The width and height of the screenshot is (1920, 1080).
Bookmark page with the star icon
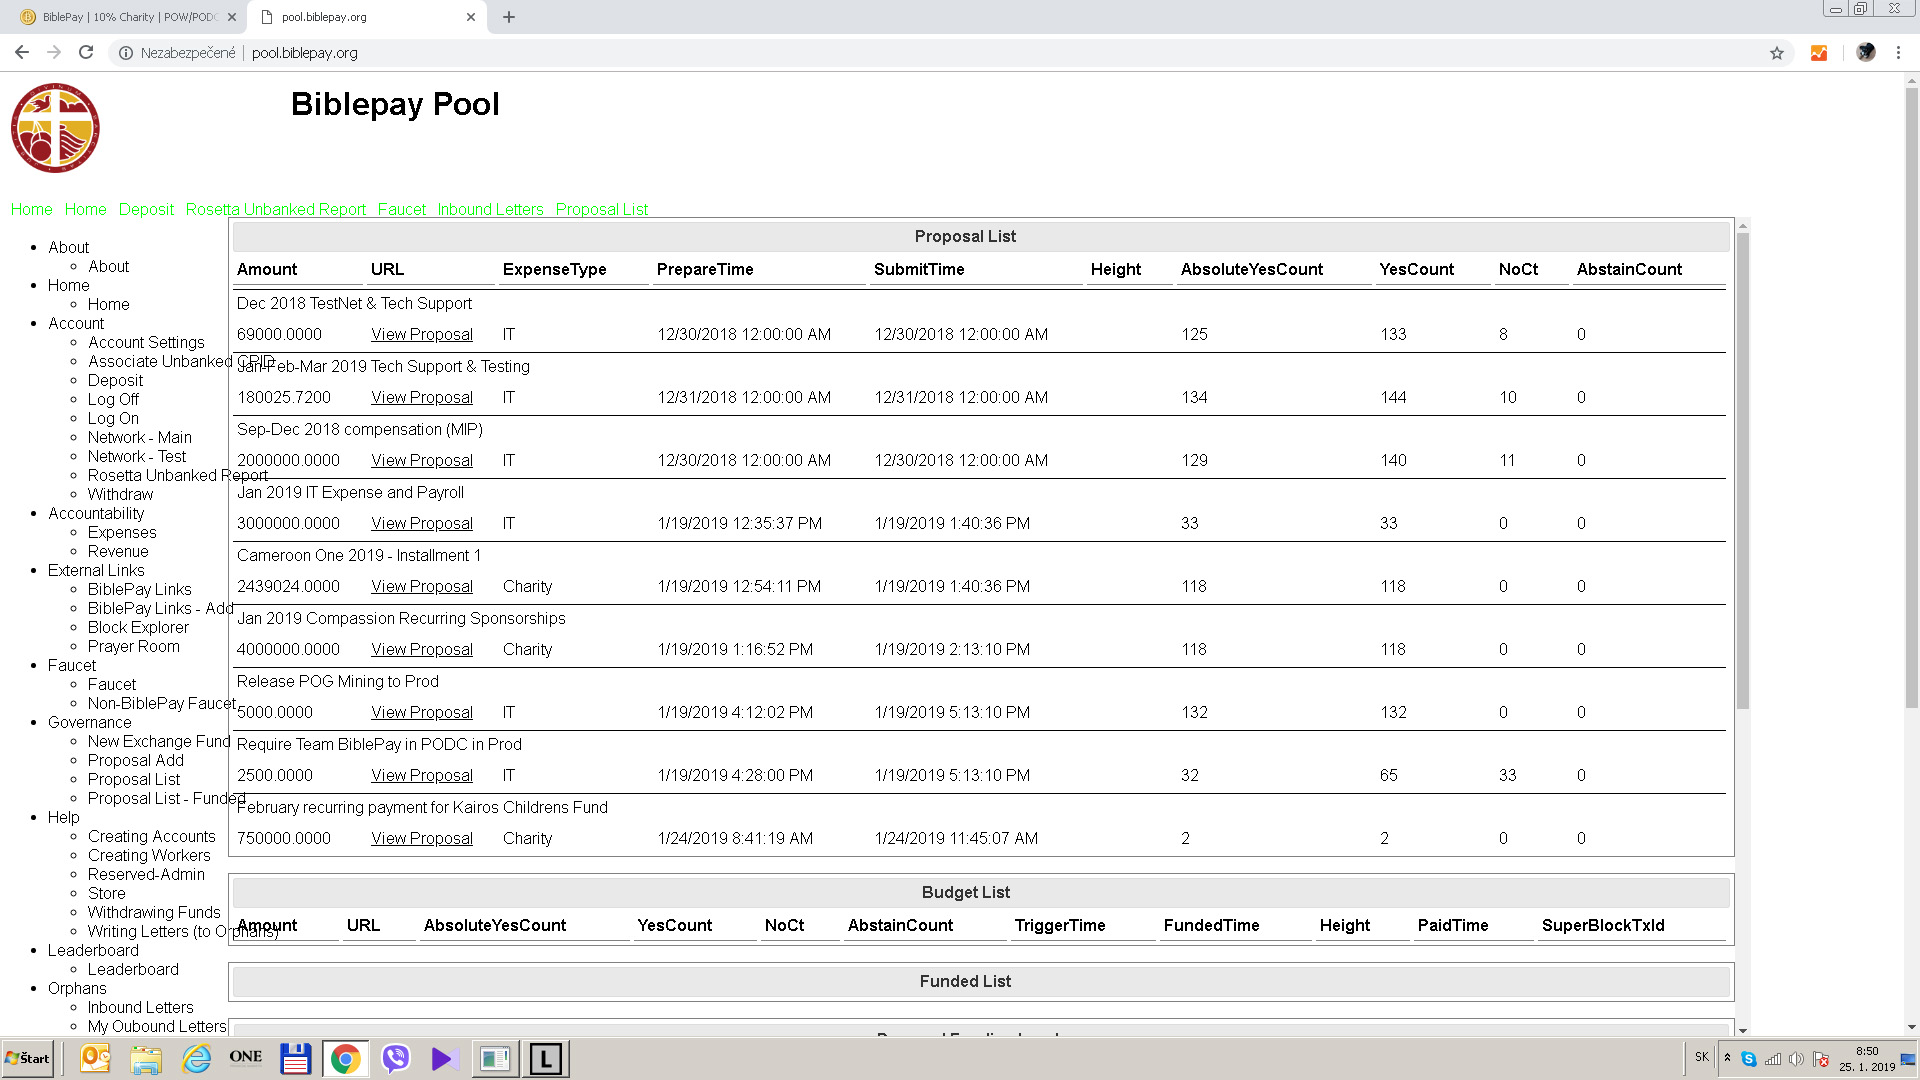[x=1777, y=53]
